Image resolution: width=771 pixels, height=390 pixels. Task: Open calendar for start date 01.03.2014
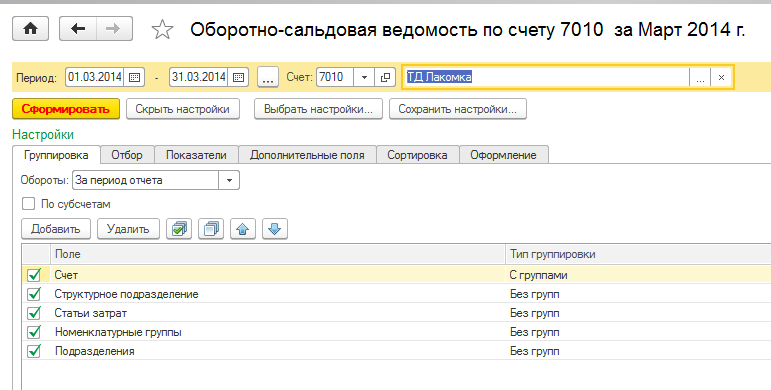134,77
